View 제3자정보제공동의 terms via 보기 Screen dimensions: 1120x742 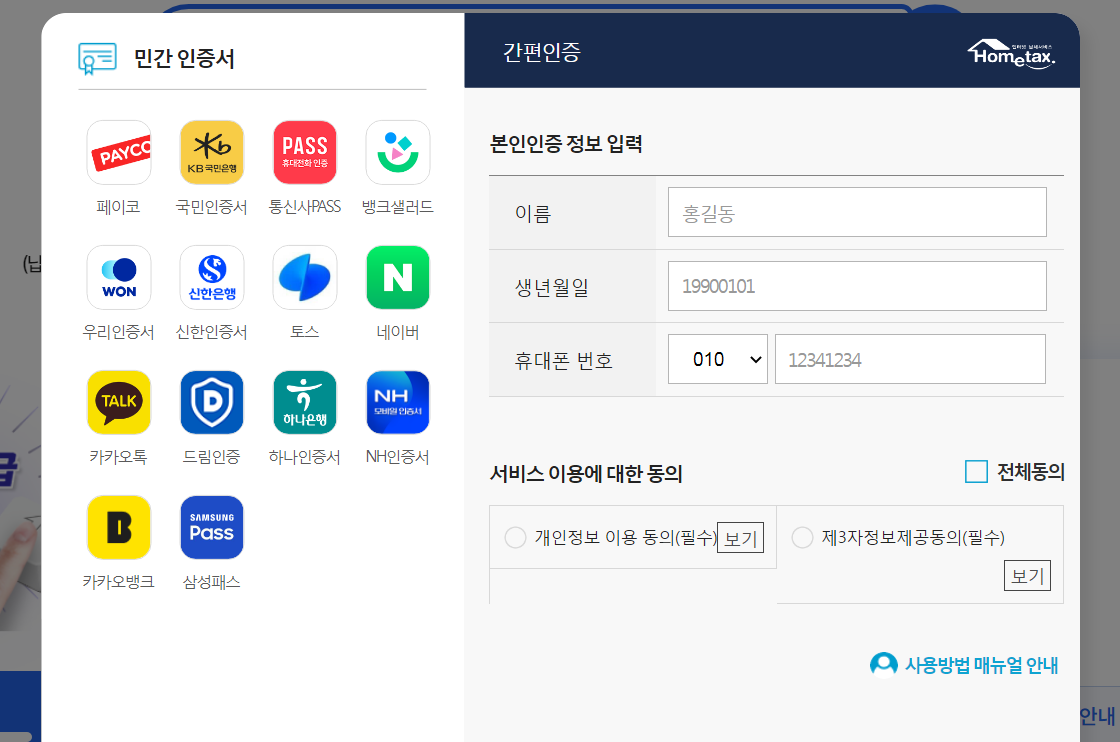pyautogui.click(x=1027, y=576)
